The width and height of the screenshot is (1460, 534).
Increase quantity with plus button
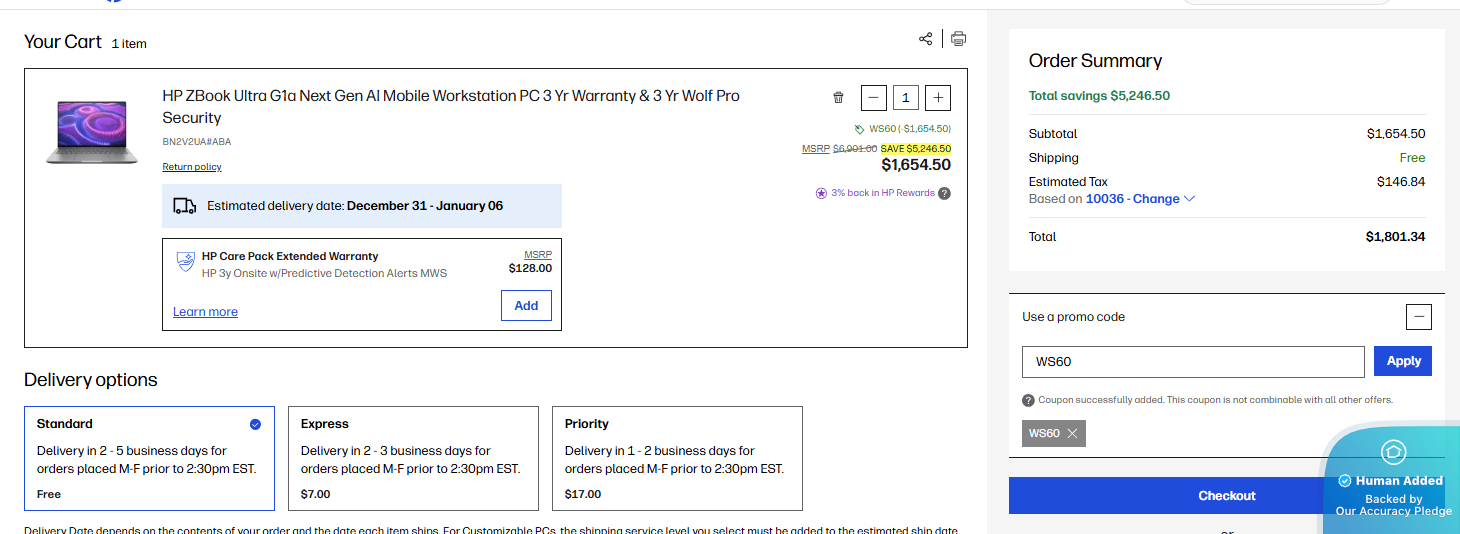[938, 98]
